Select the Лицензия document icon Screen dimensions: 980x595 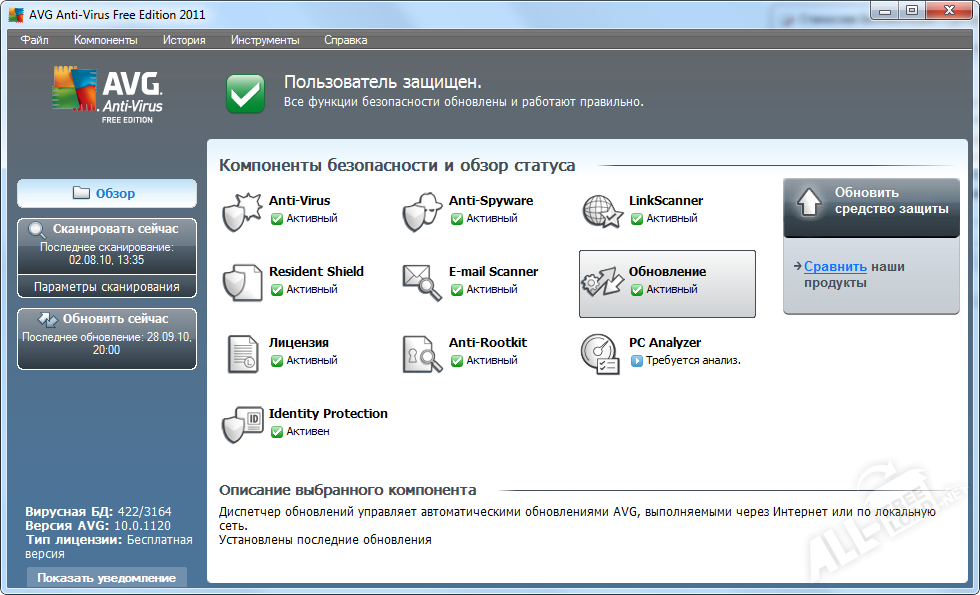[241, 353]
